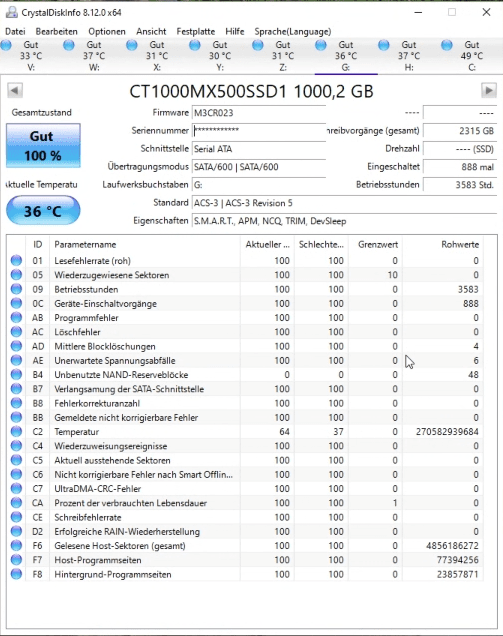
Task: Click status icon for Prozent der verbrauchten Lebensdauer
Action: pyautogui.click(x=16, y=503)
